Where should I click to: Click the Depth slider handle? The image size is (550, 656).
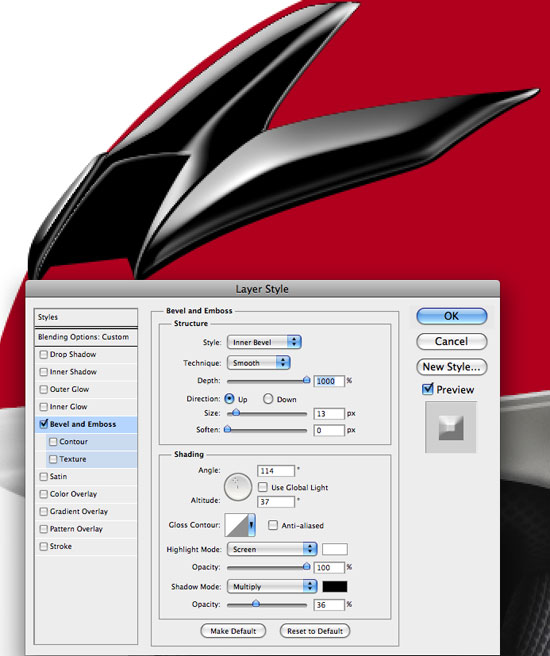pyautogui.click(x=307, y=380)
